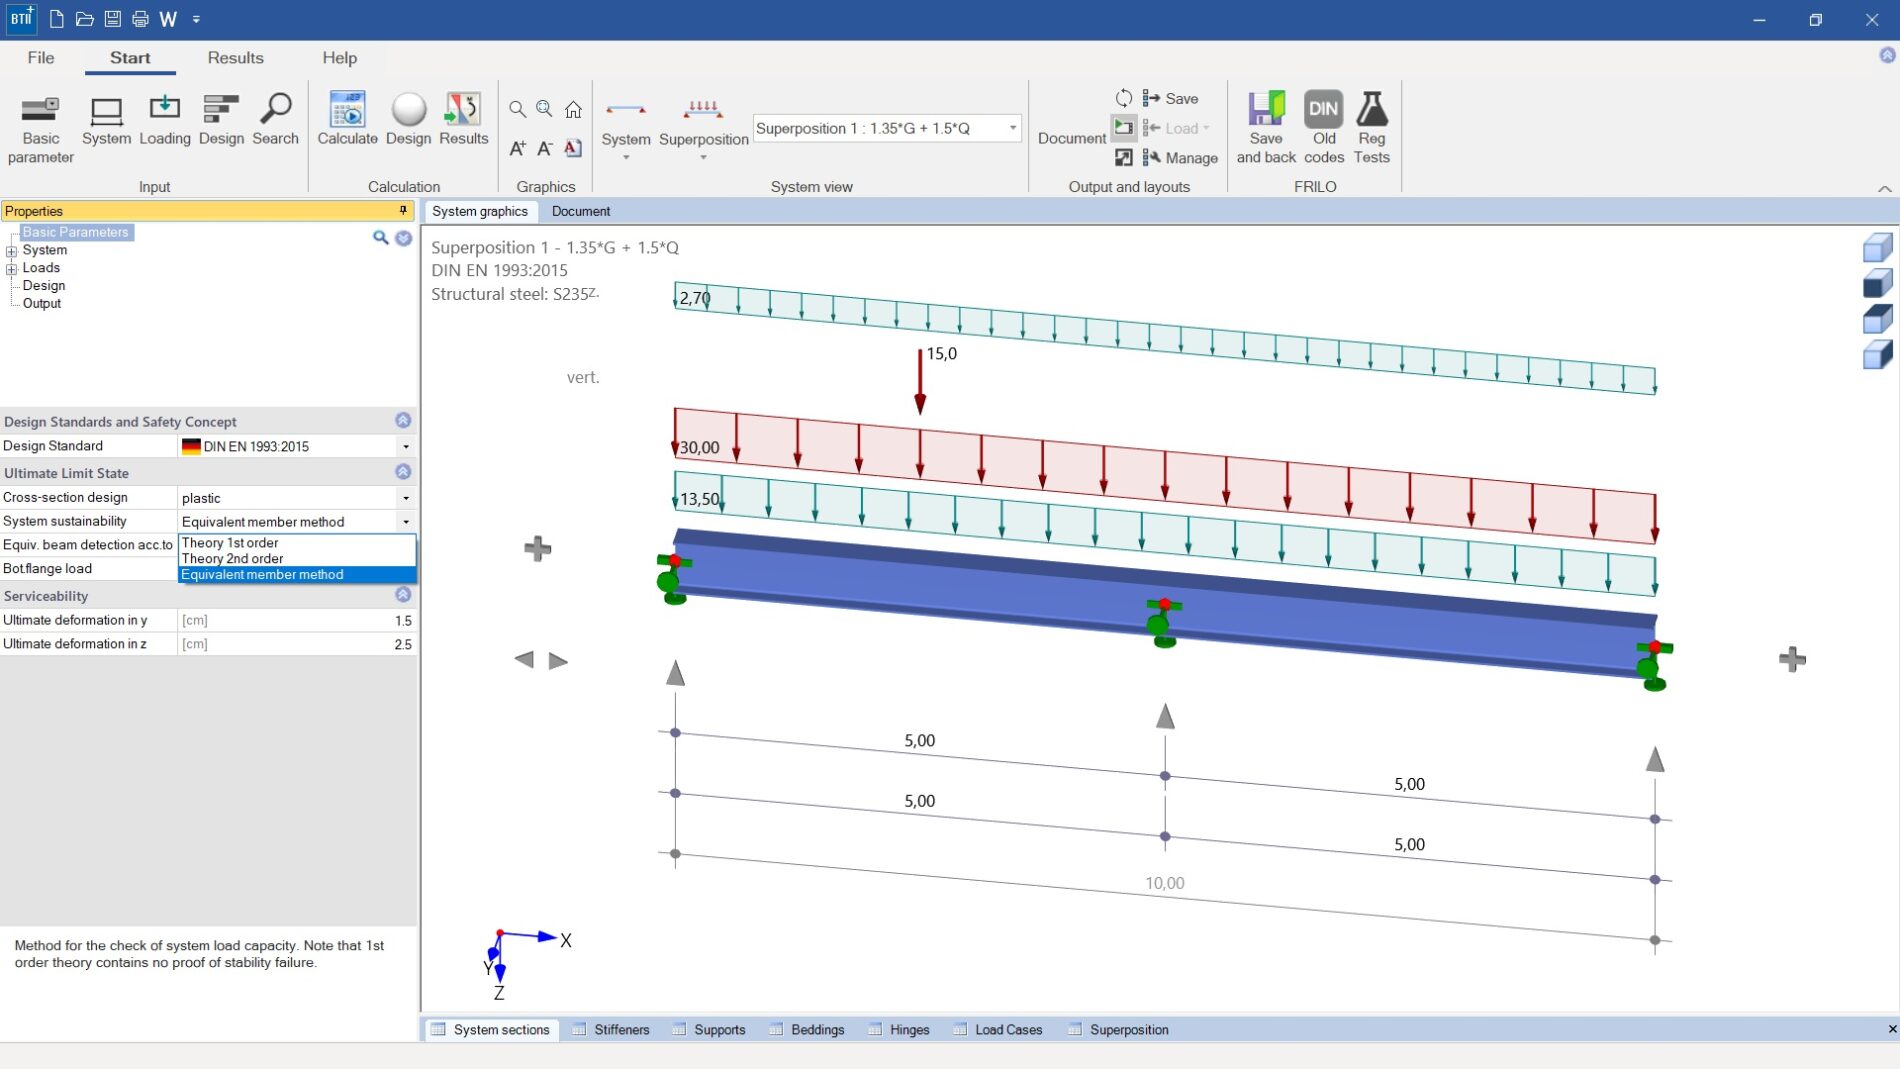Open the Superposition load group tool
The height and width of the screenshot is (1069, 1900).
(703, 120)
